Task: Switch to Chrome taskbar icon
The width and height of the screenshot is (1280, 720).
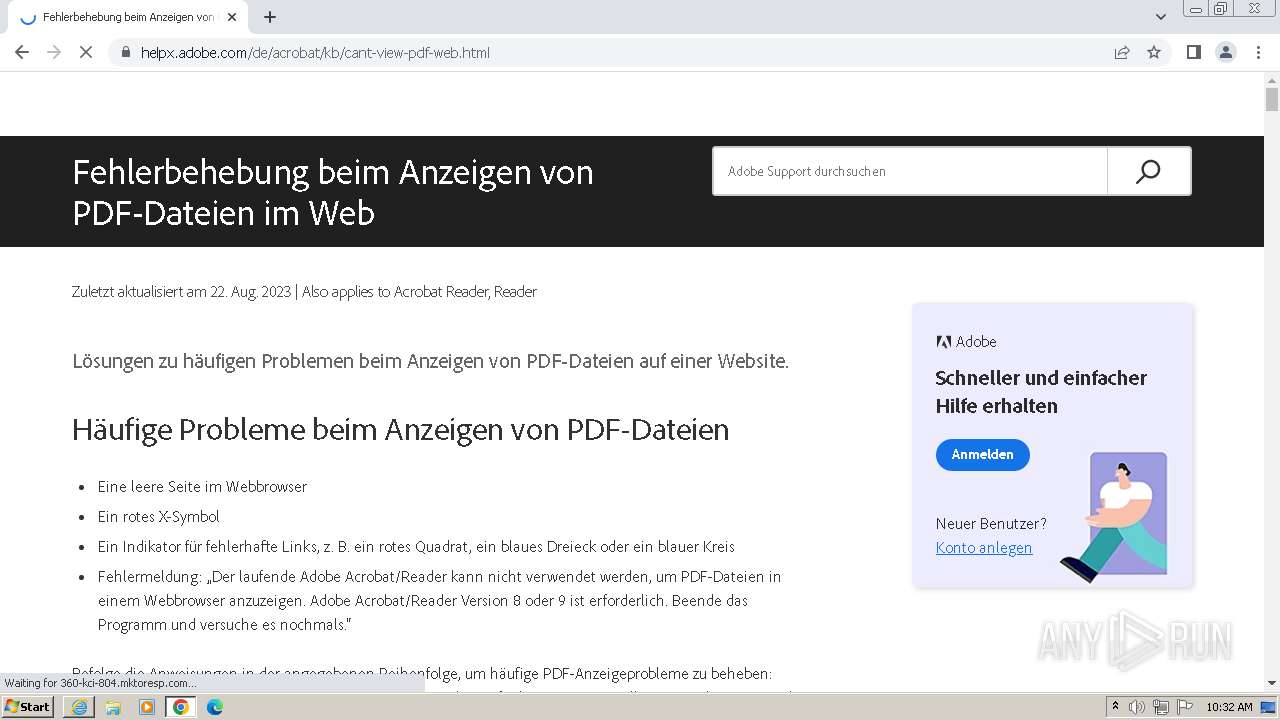Action: tap(181, 707)
